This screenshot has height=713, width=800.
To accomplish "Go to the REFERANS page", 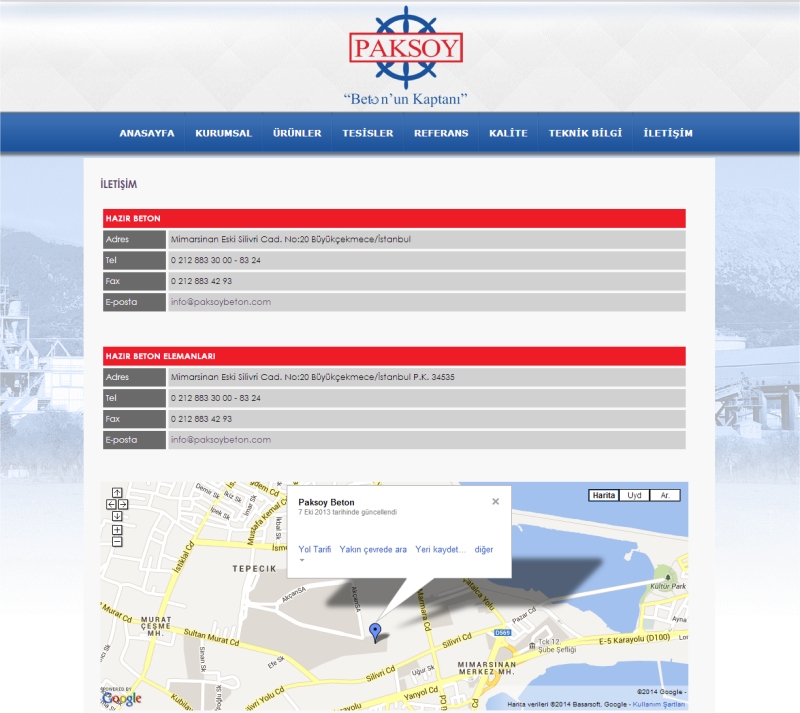I will click(441, 133).
